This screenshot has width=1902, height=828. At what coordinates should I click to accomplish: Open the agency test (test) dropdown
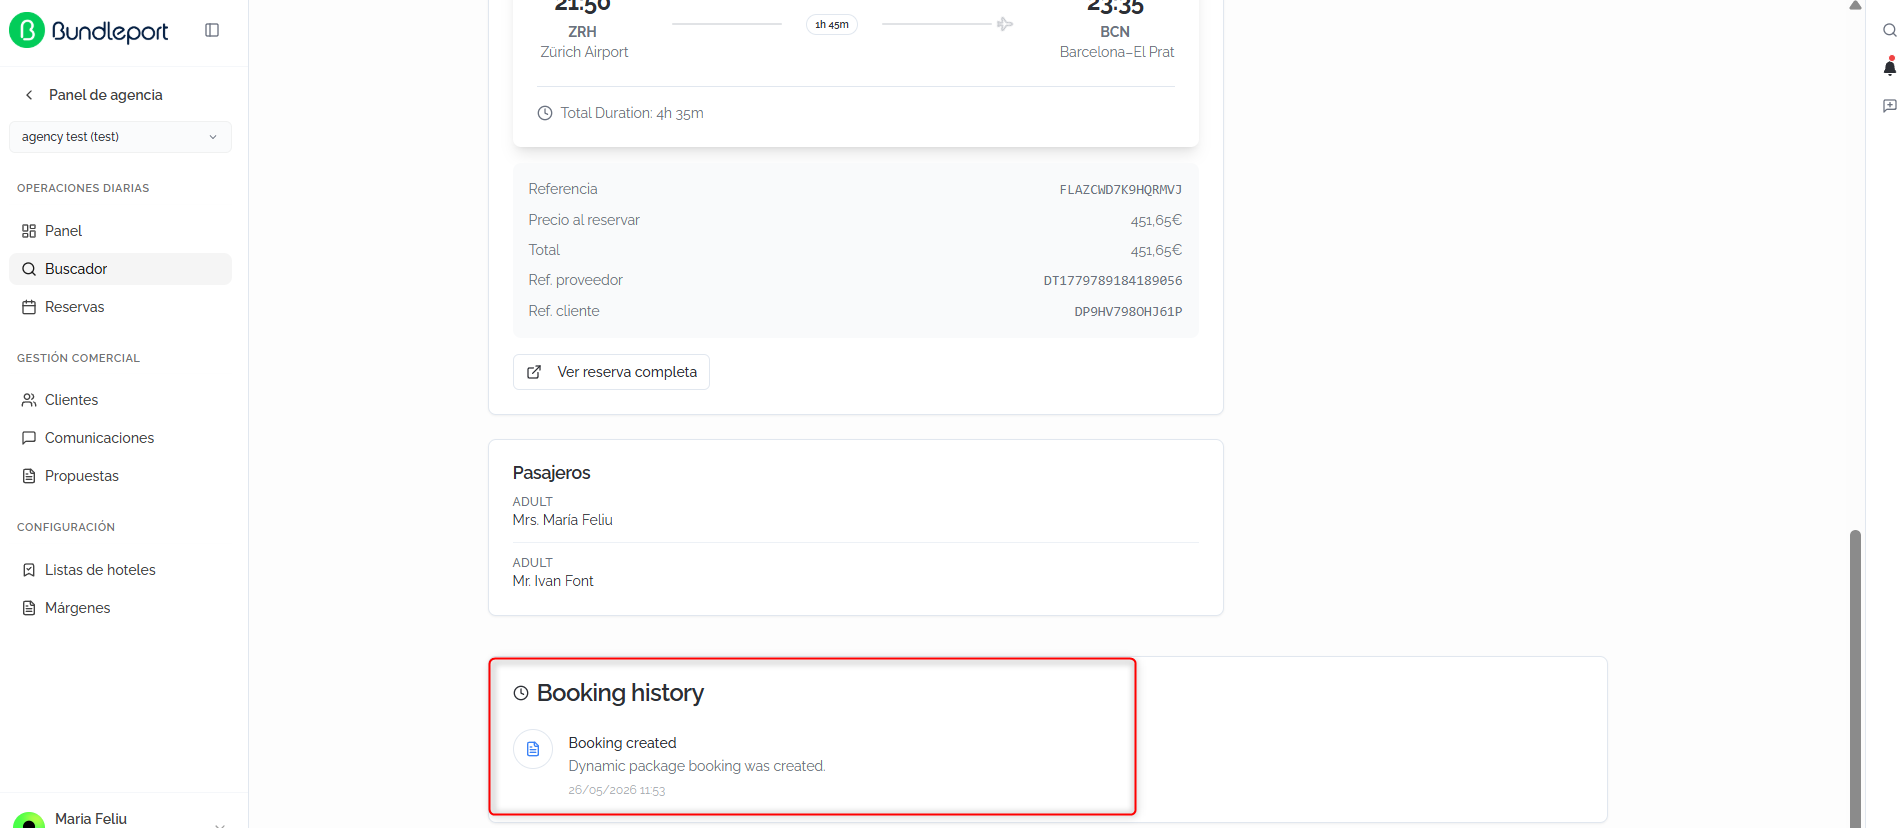(120, 137)
